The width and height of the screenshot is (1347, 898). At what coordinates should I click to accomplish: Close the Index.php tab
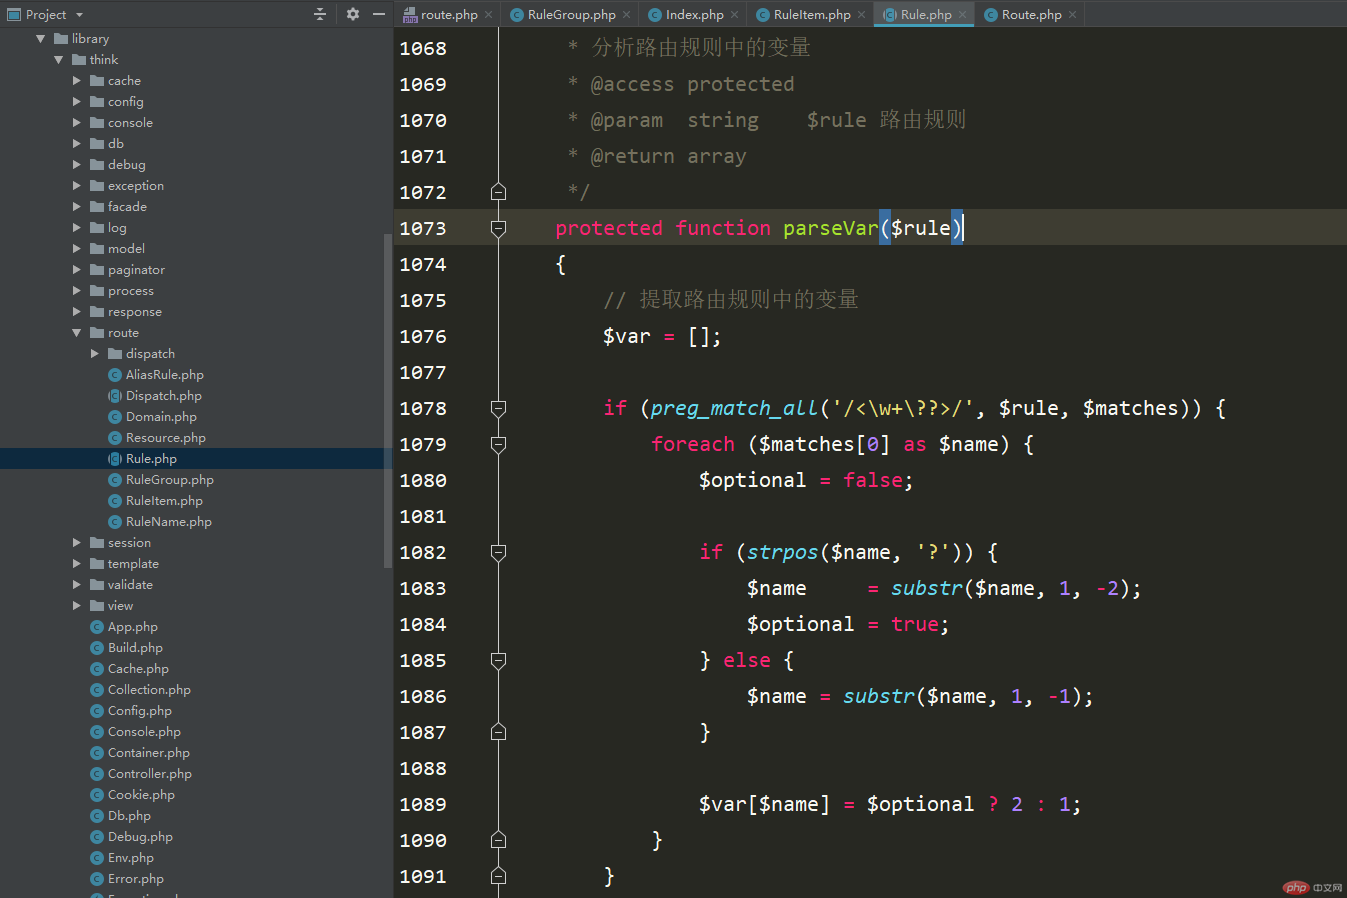pos(735,15)
